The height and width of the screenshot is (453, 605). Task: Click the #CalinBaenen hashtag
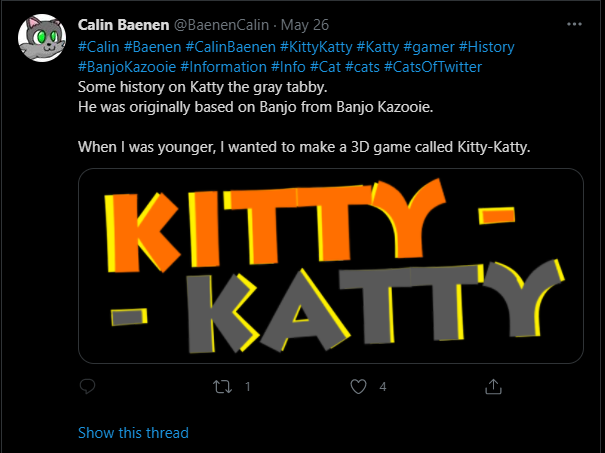tap(231, 47)
